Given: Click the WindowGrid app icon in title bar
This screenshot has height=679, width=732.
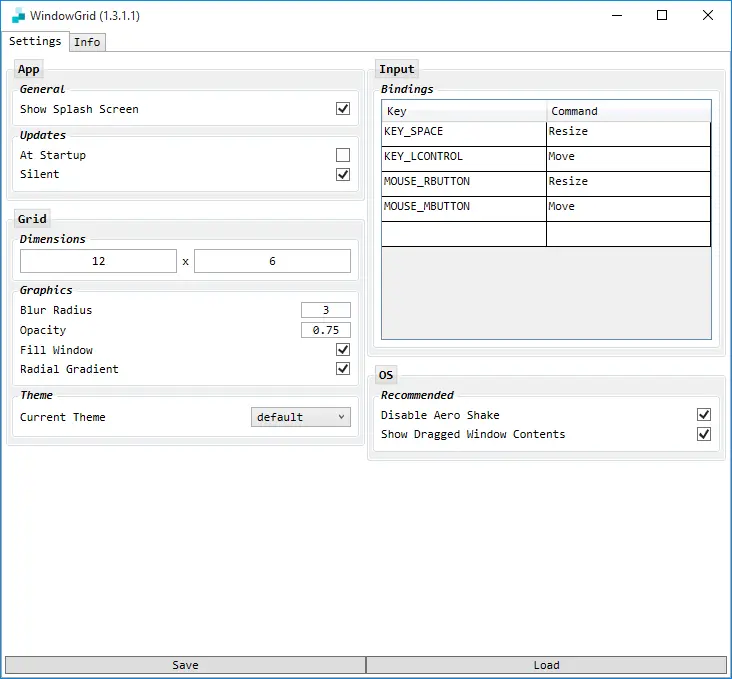Looking at the screenshot, I should (18, 15).
